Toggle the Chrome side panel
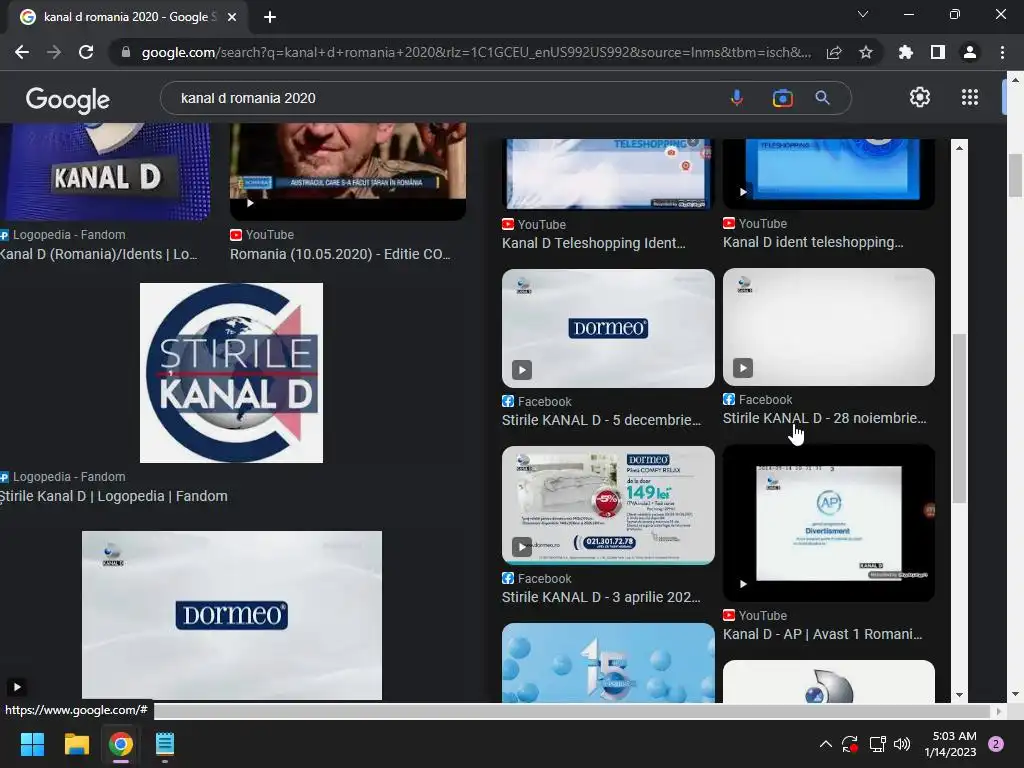 point(938,52)
